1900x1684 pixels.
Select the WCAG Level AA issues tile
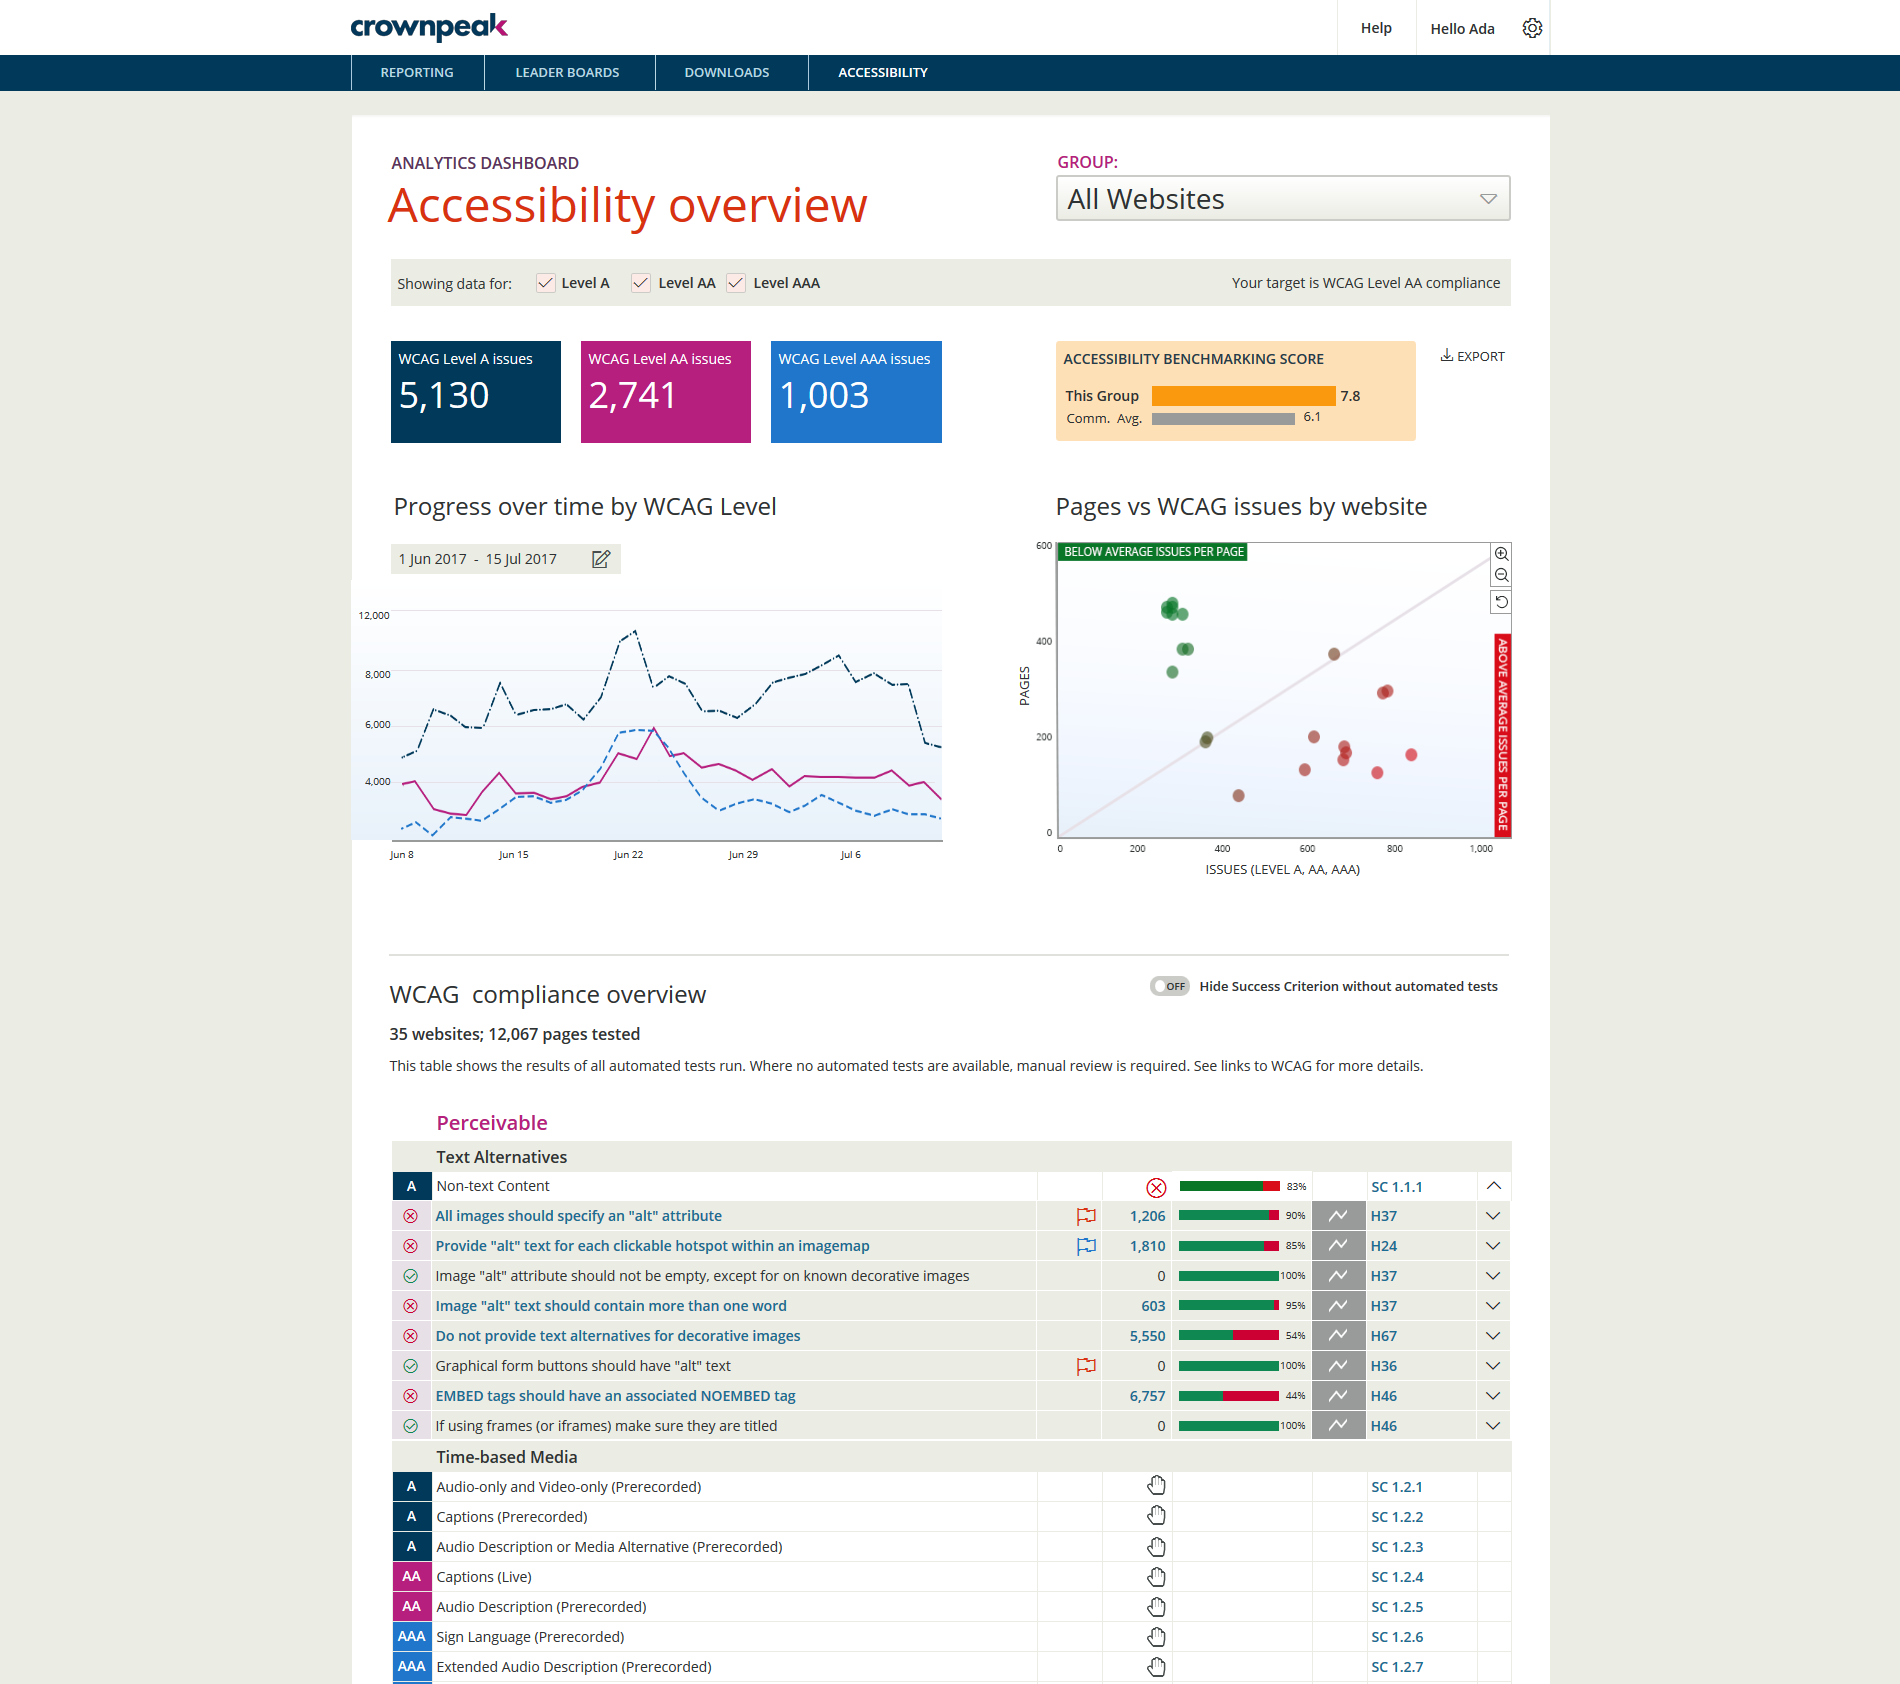(666, 392)
